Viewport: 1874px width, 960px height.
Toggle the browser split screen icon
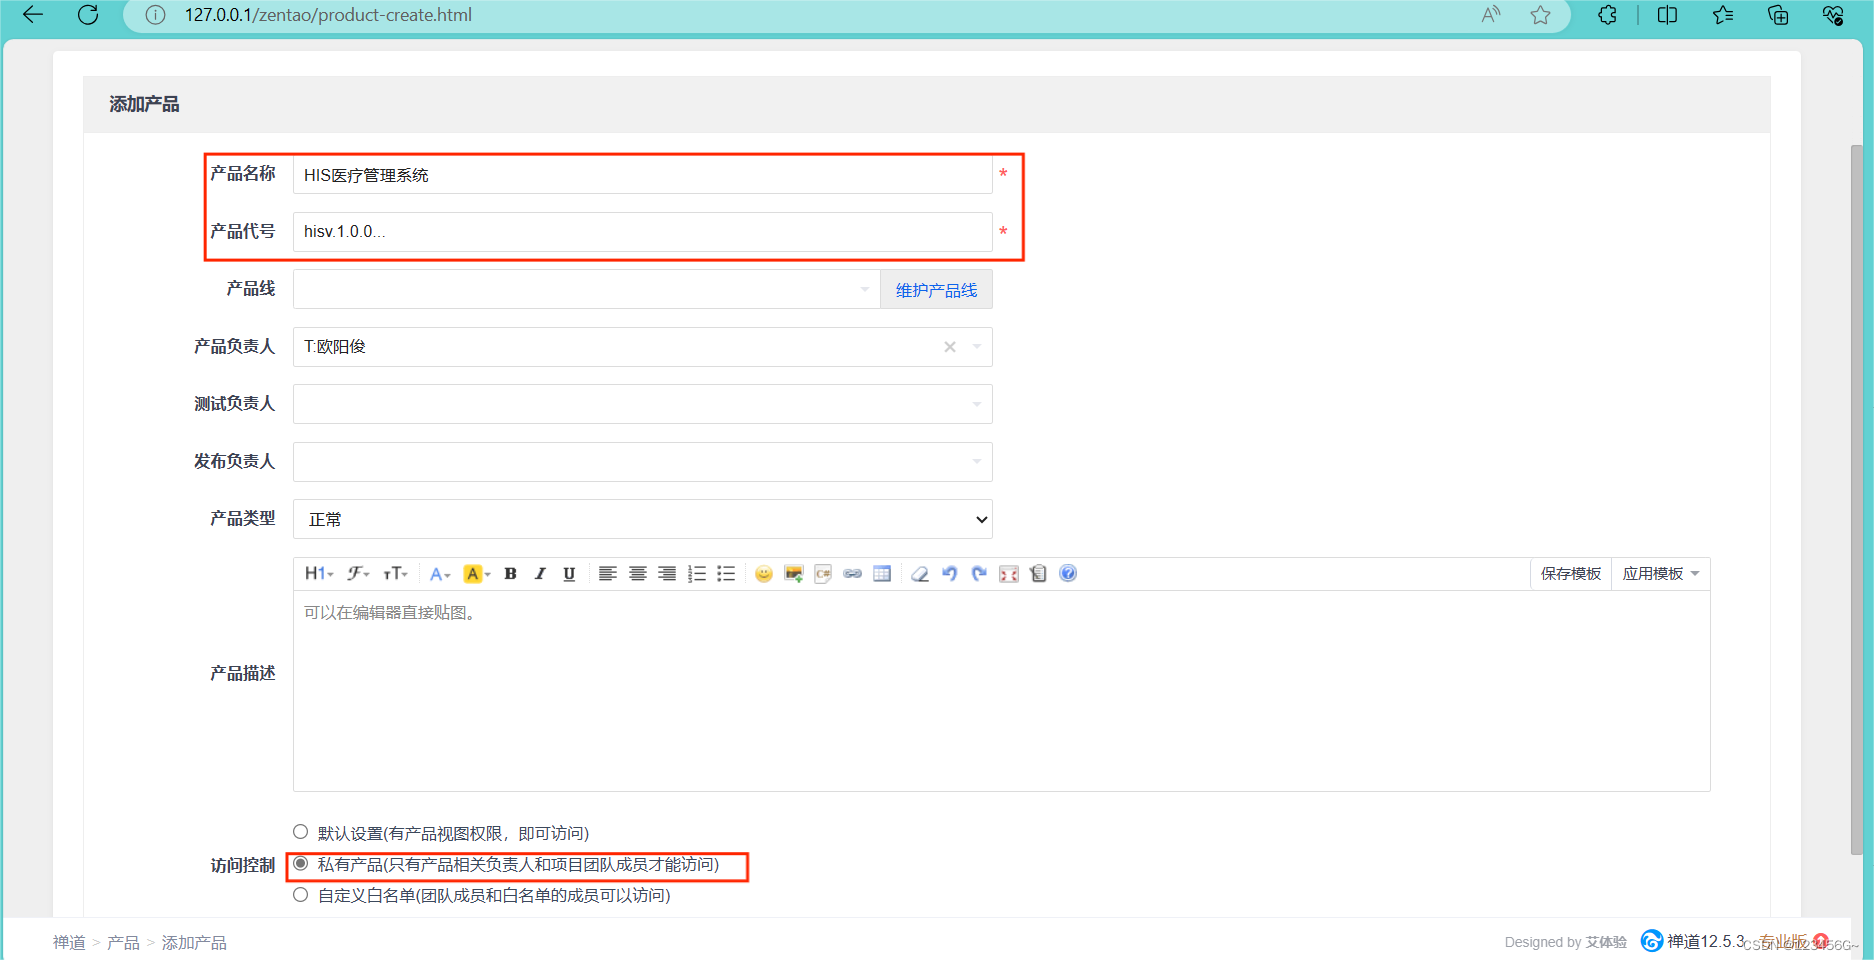coord(1667,15)
